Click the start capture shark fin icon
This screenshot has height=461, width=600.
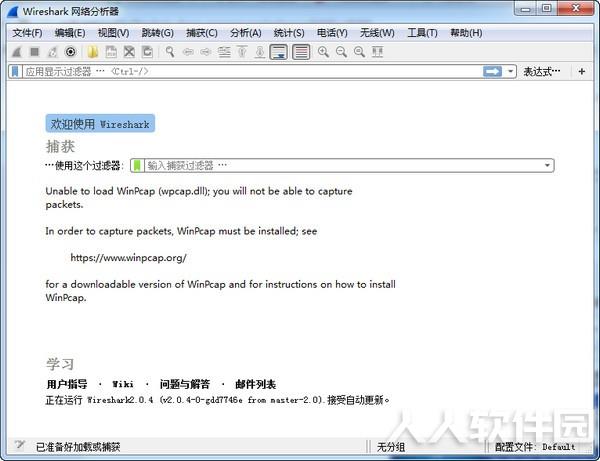coord(16,52)
